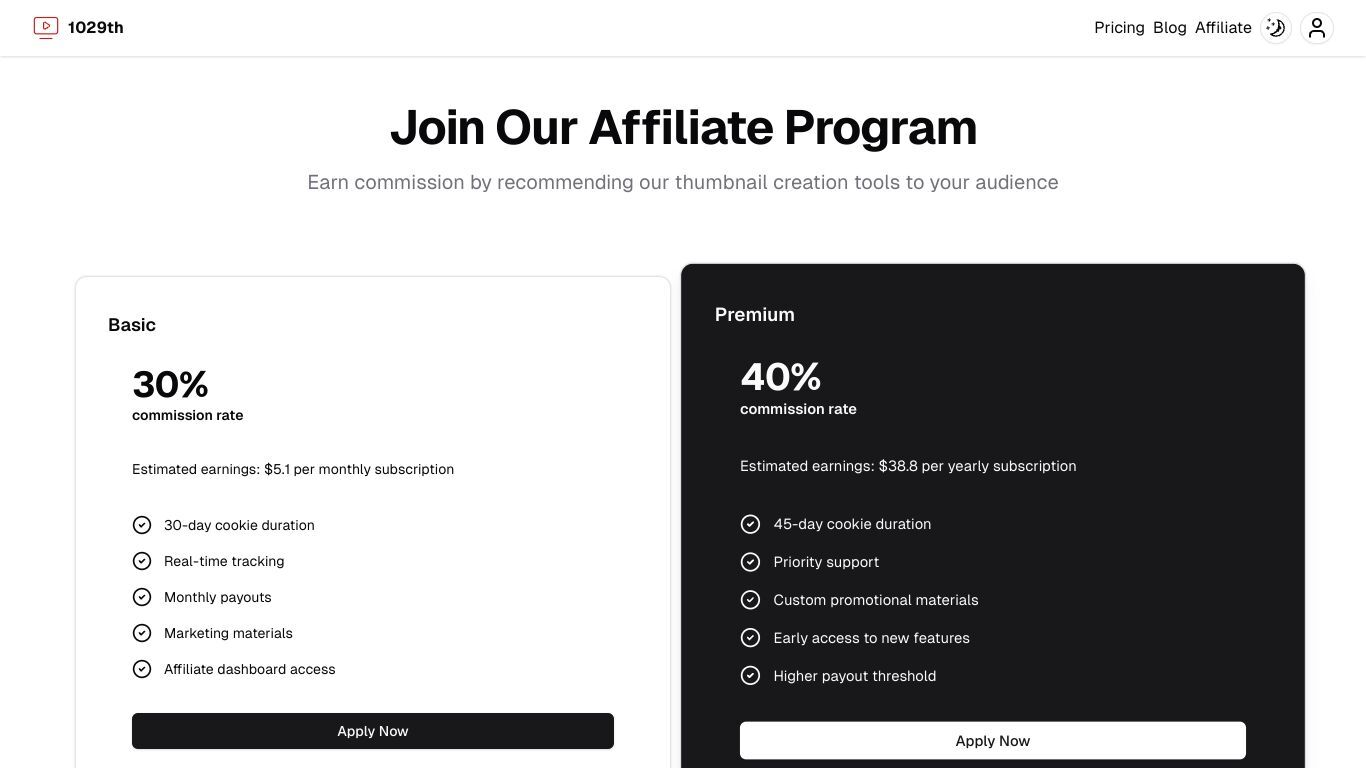Click the Premium plan card heading
The width and height of the screenshot is (1366, 768).
(755, 314)
